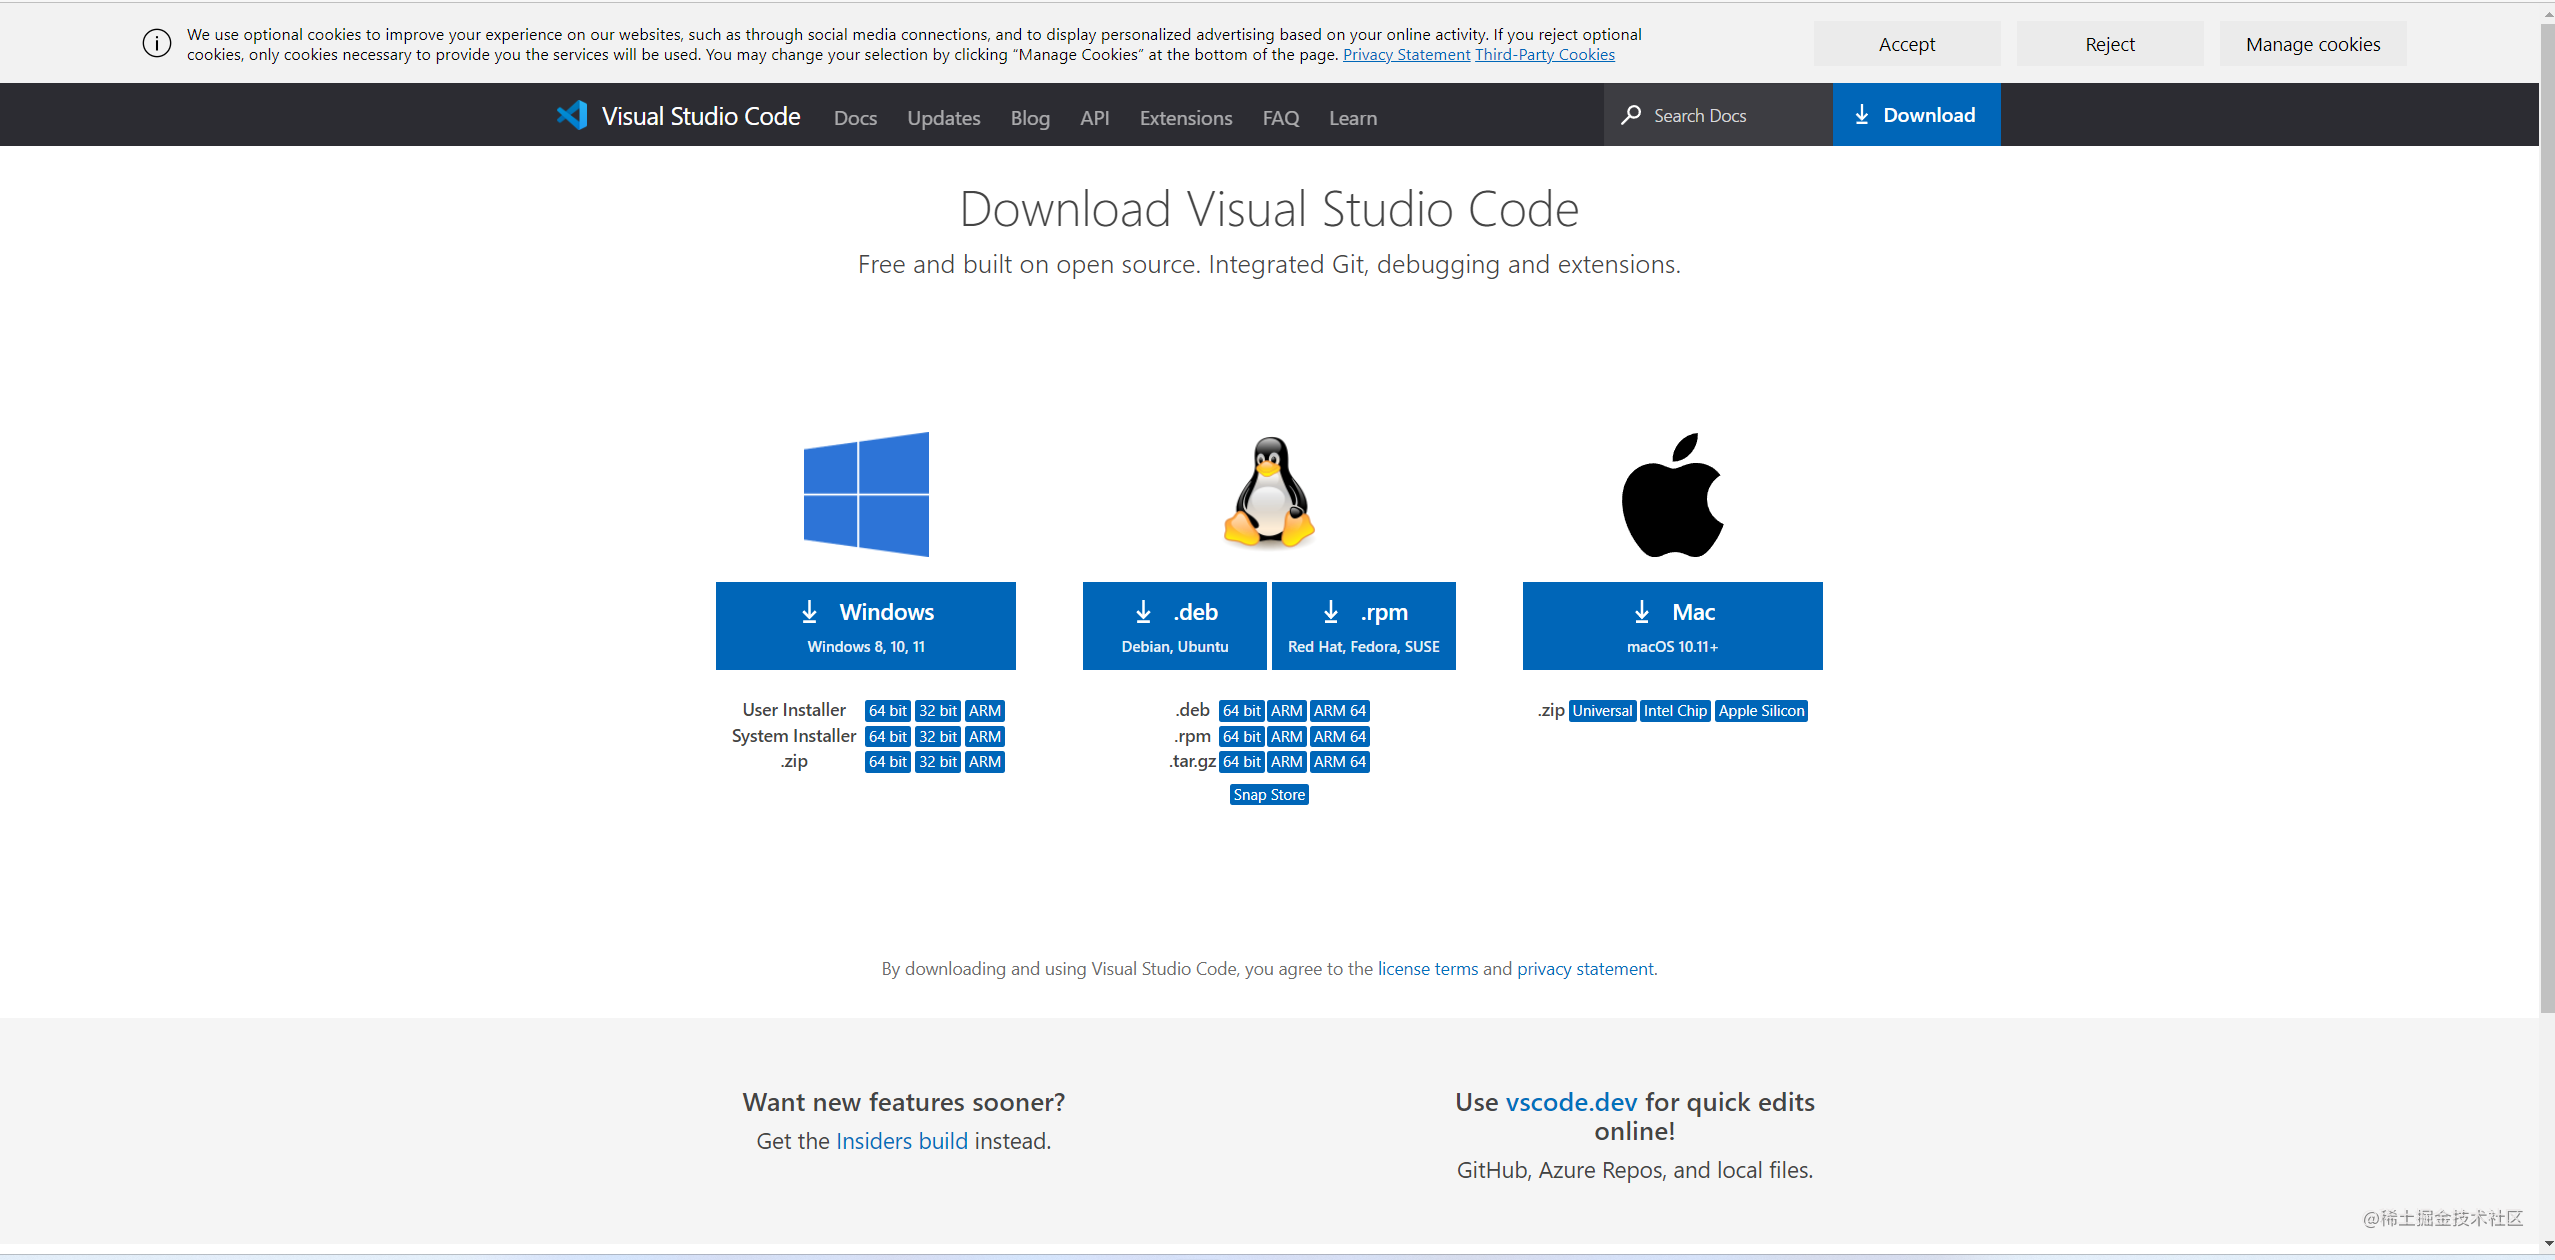
Task: Select Linux .deb ARM
Action: click(x=1287, y=711)
